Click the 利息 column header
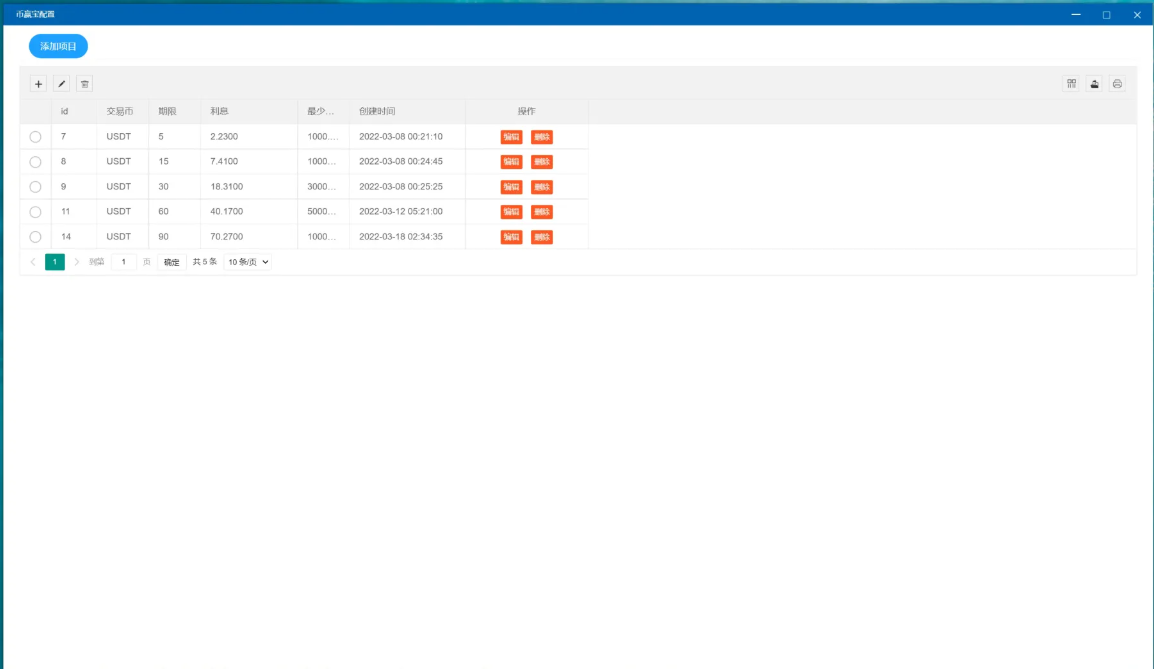Viewport: 1154px width, 669px height. [x=220, y=111]
